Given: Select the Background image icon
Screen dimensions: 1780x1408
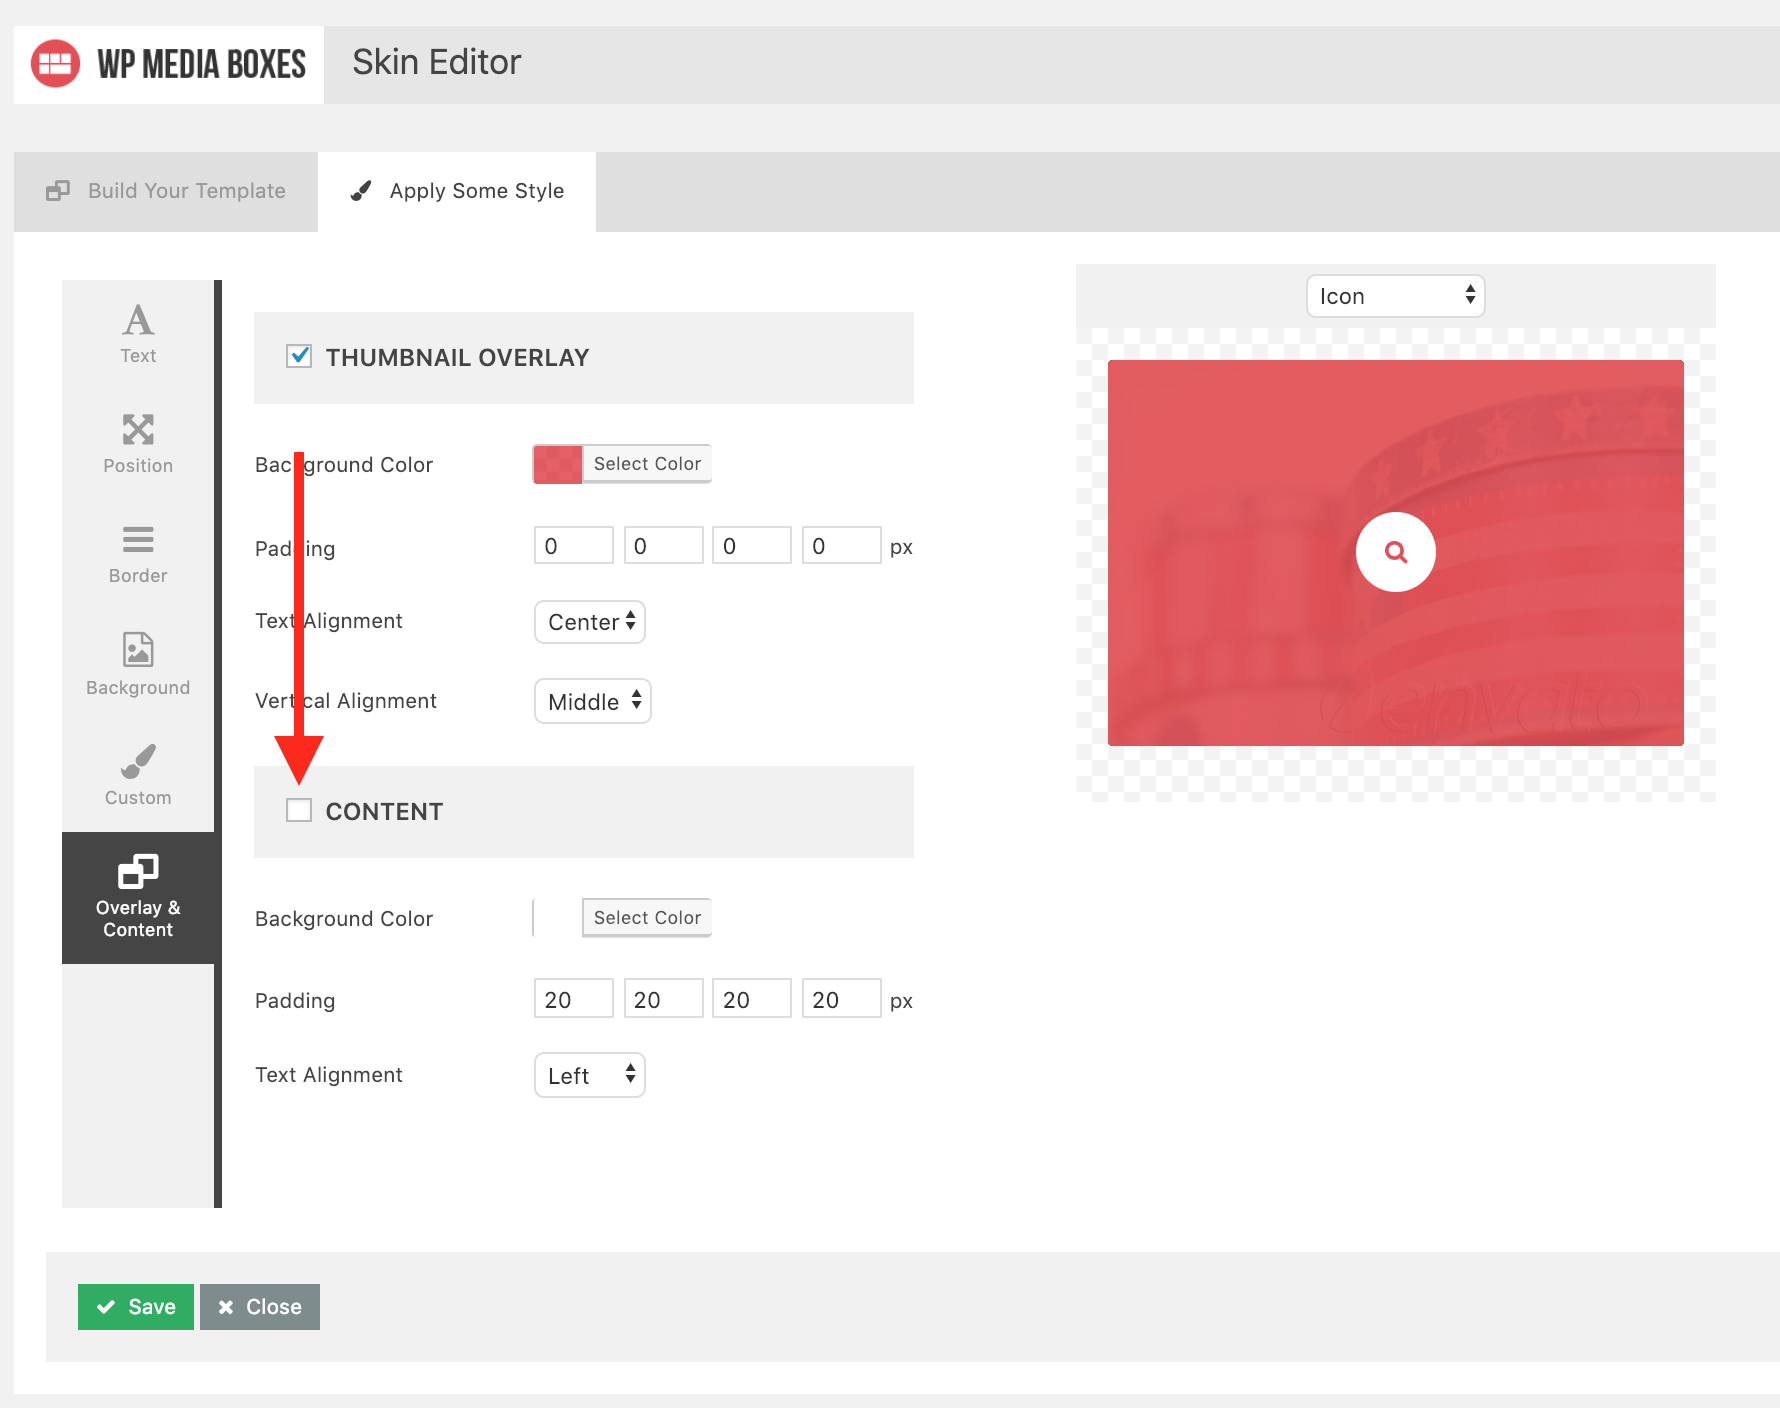Looking at the screenshot, I should pos(138,650).
